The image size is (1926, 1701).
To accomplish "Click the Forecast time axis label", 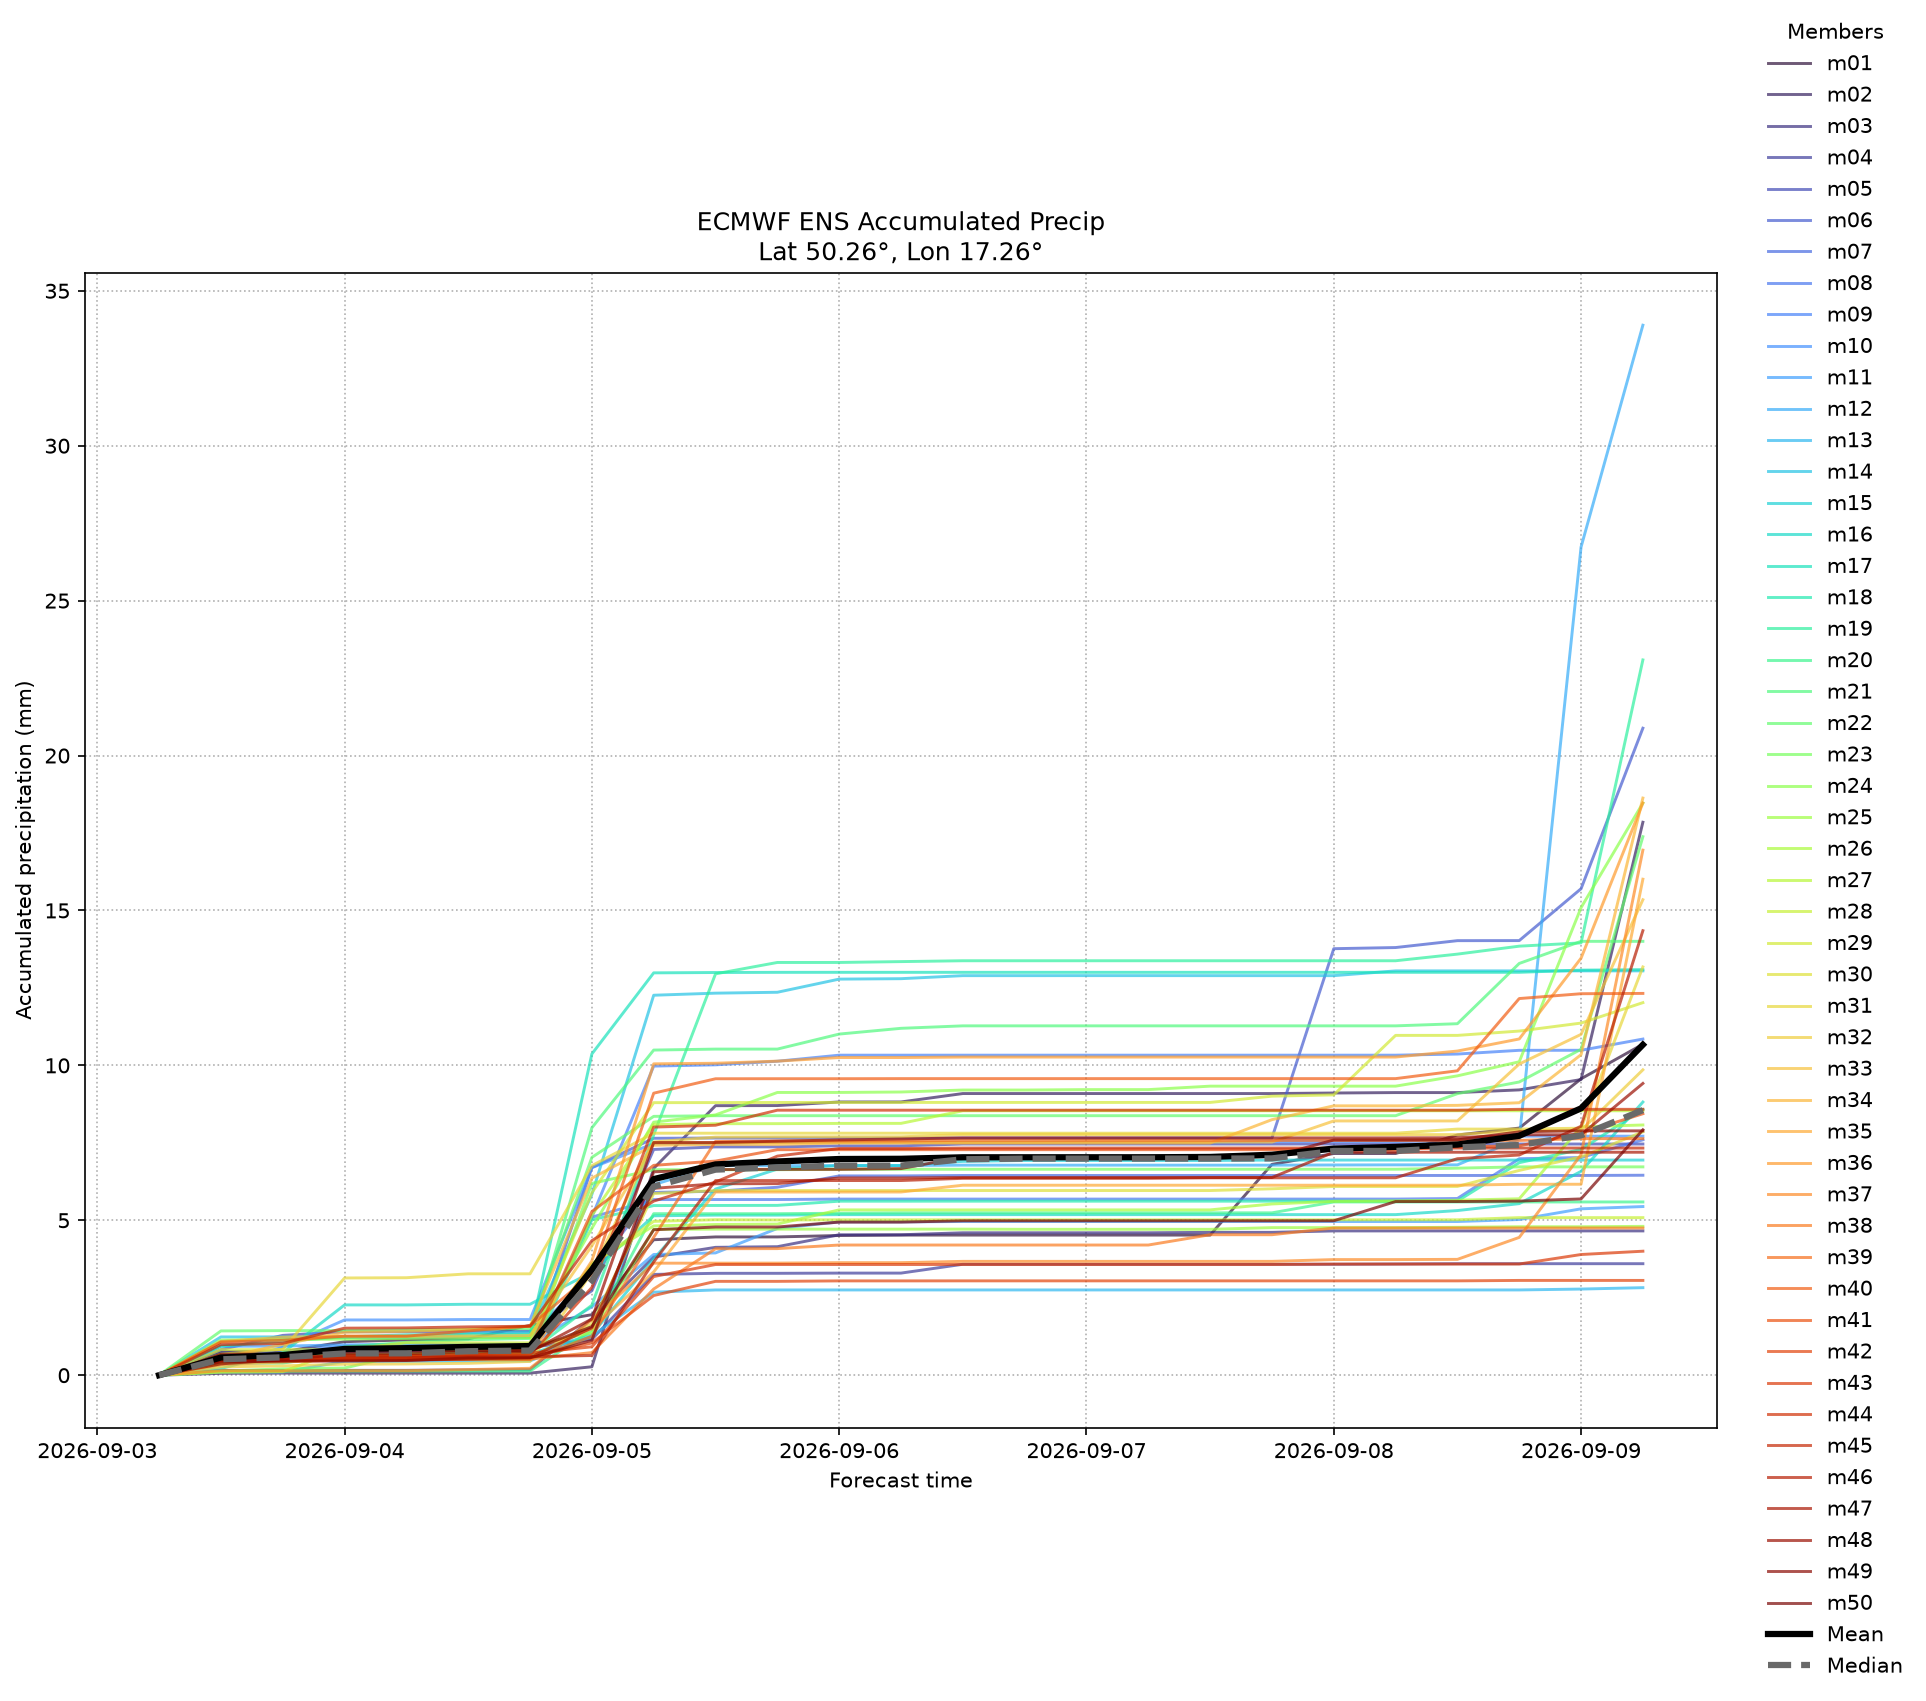I will 900,1481.
